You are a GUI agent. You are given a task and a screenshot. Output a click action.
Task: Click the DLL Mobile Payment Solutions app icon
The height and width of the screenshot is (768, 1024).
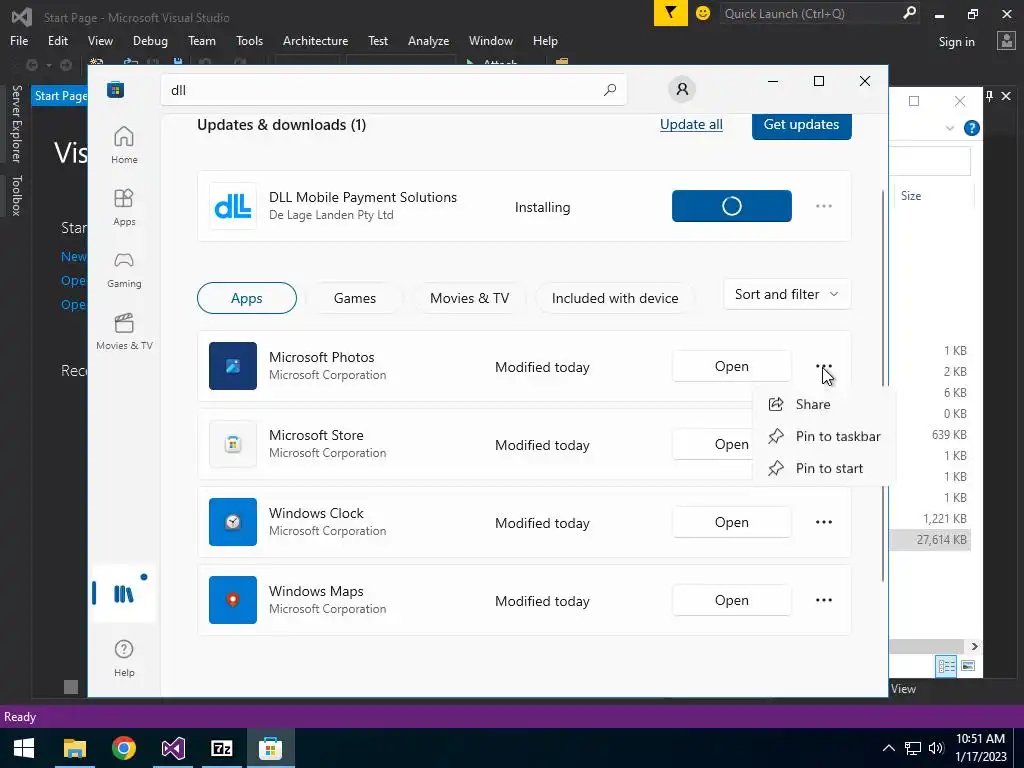tap(233, 206)
